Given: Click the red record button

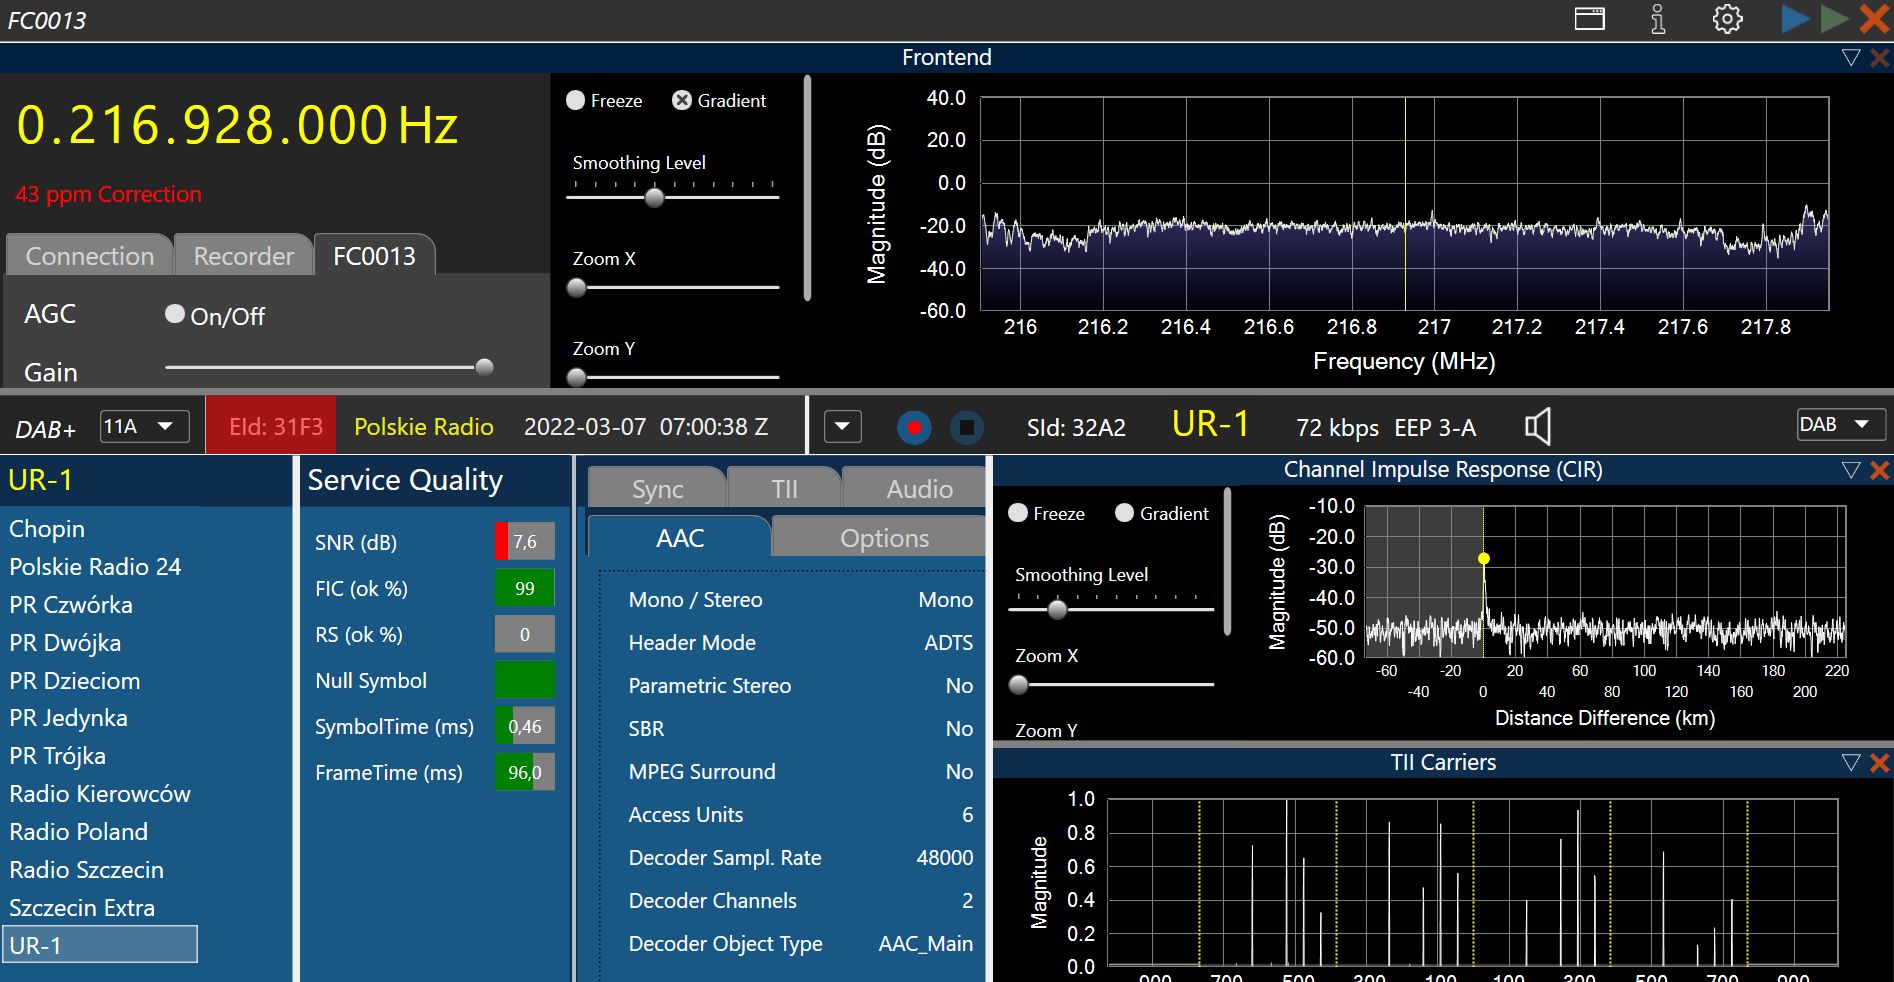Looking at the screenshot, I should 913,428.
